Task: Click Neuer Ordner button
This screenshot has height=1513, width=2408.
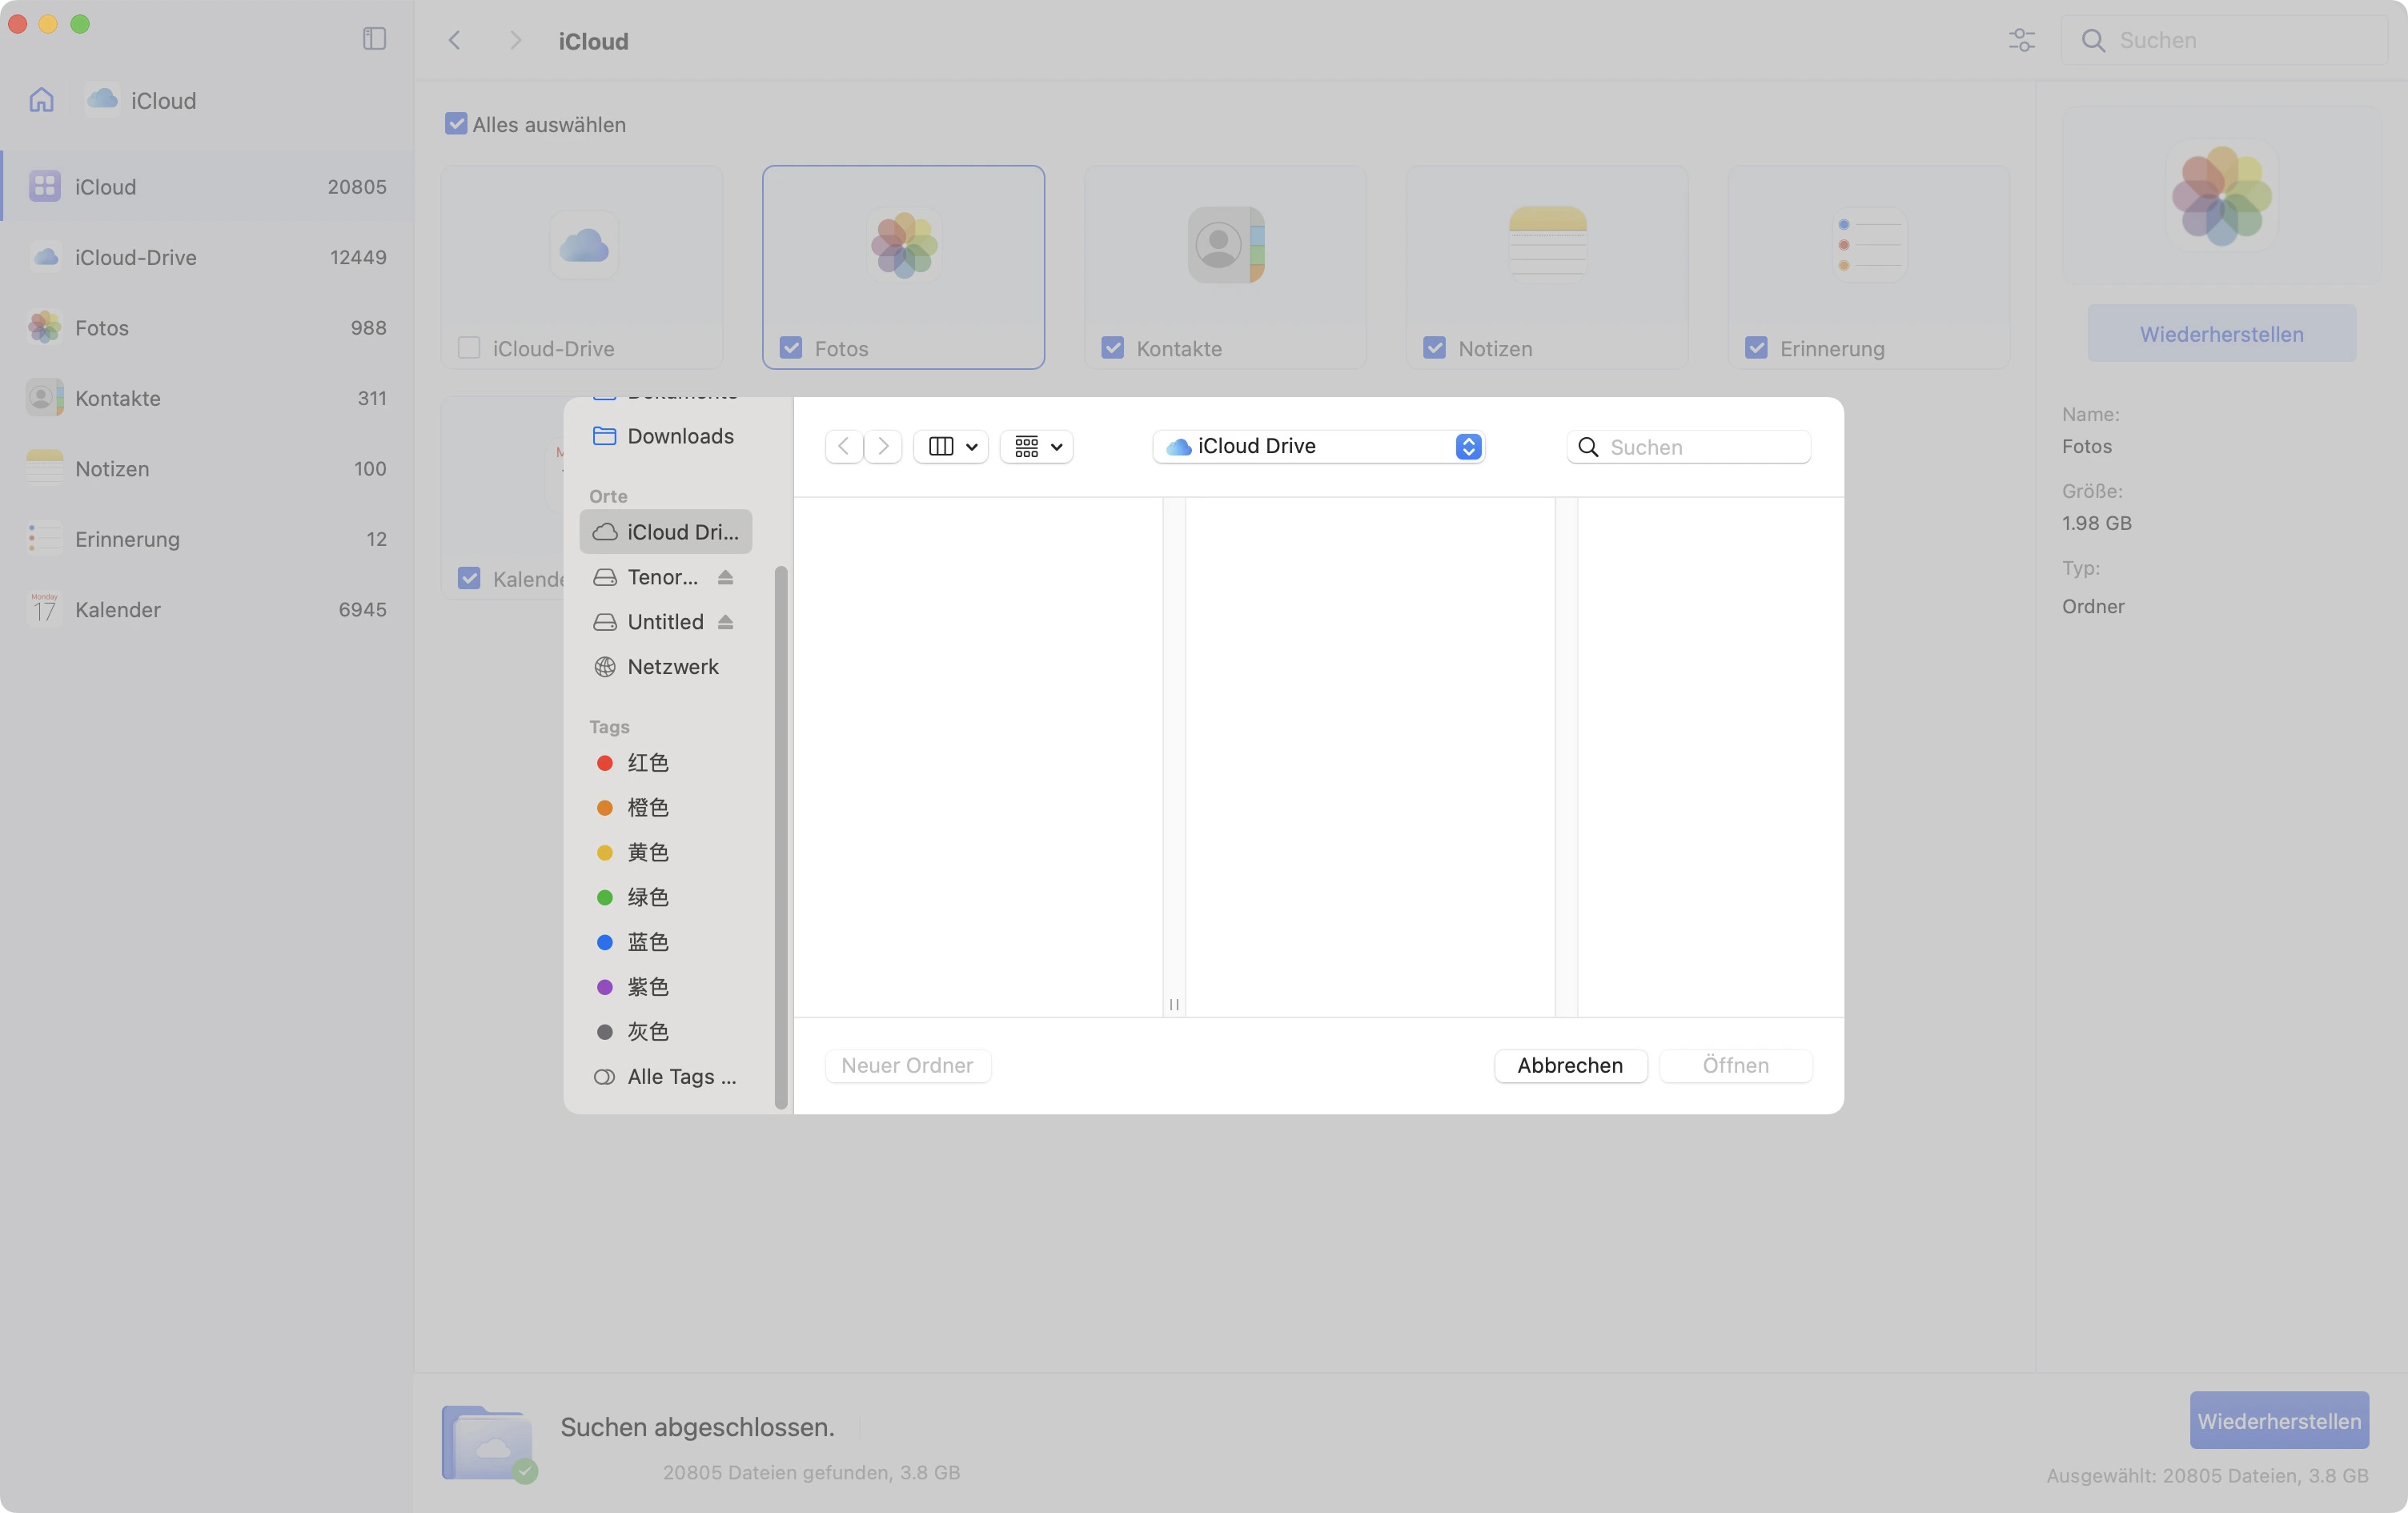Action: (x=907, y=1065)
